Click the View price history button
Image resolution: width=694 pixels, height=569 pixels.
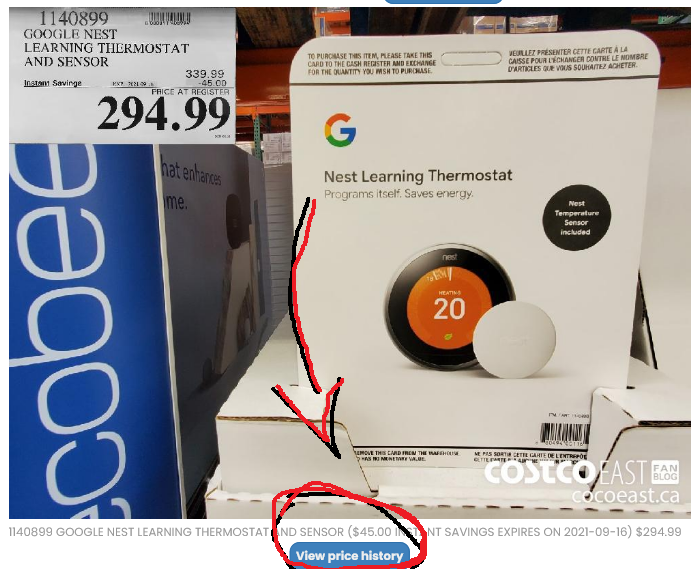point(349,555)
